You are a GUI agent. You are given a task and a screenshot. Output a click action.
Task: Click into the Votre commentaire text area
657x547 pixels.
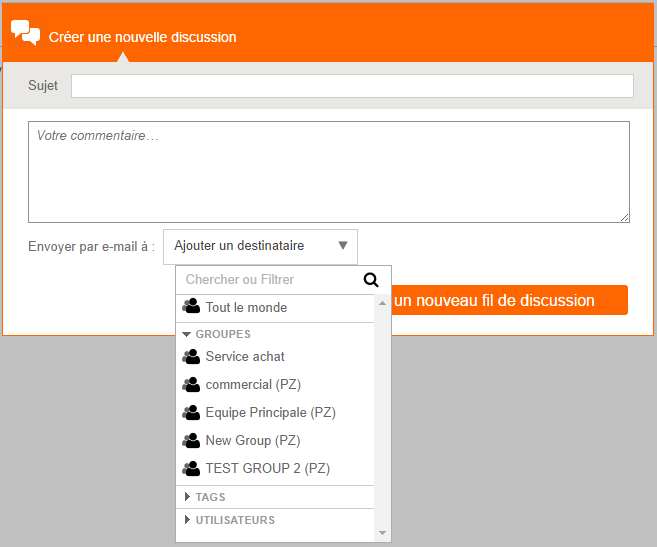click(x=328, y=171)
